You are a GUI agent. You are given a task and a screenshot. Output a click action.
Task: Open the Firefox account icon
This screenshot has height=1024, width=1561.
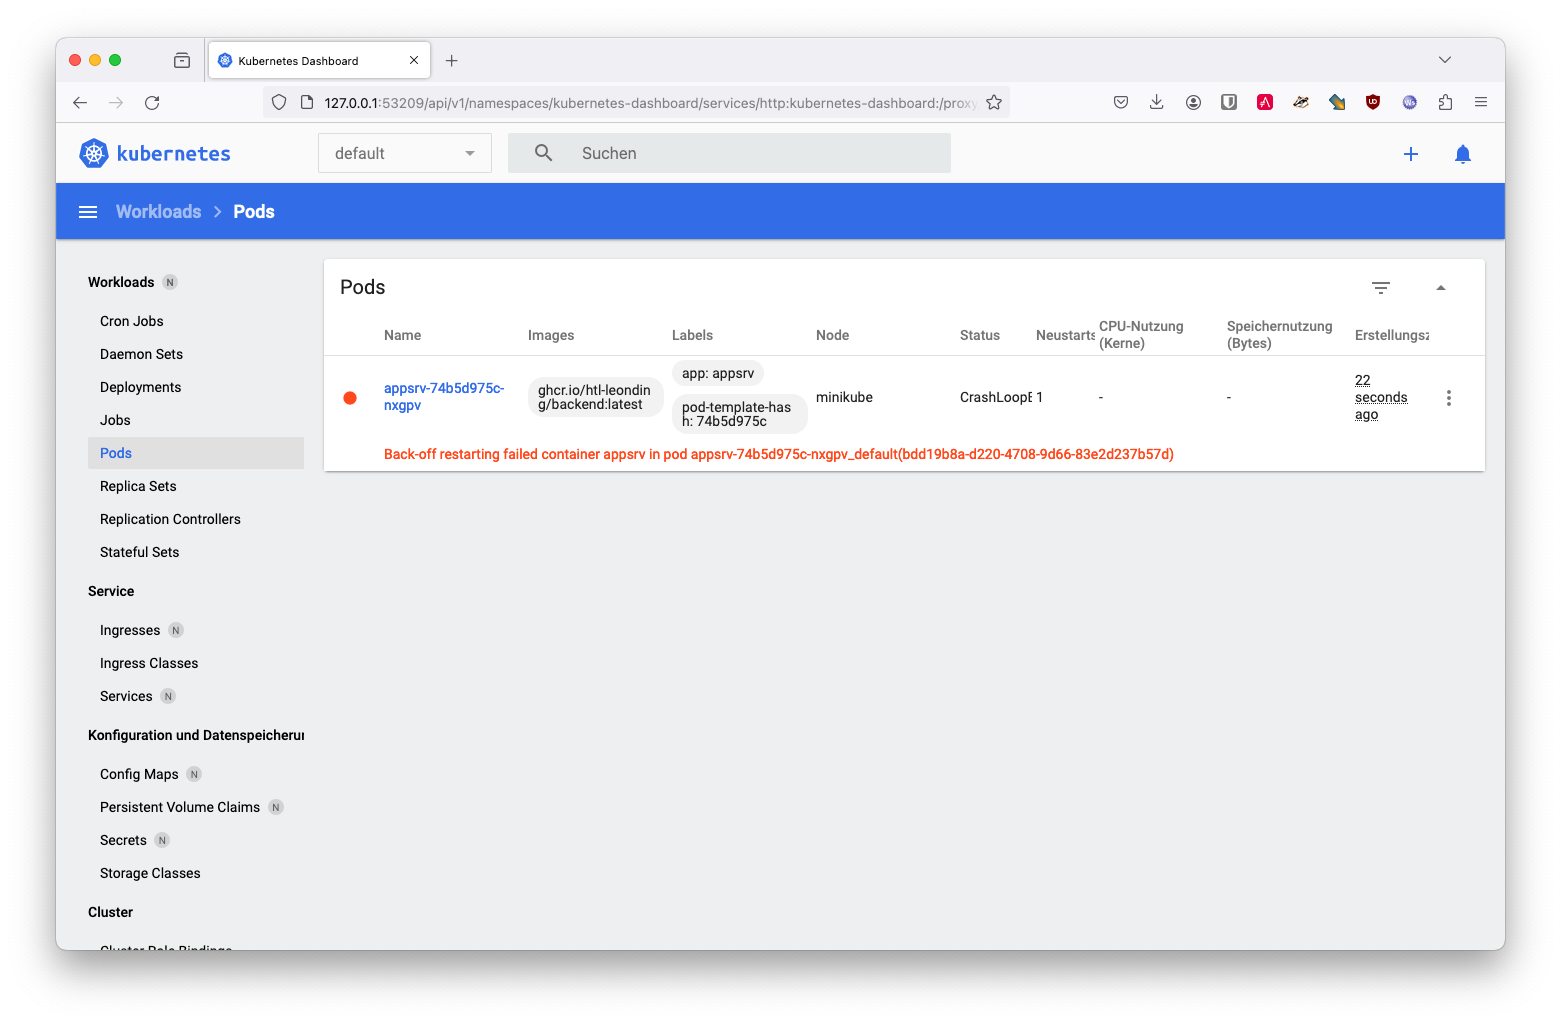(x=1193, y=102)
